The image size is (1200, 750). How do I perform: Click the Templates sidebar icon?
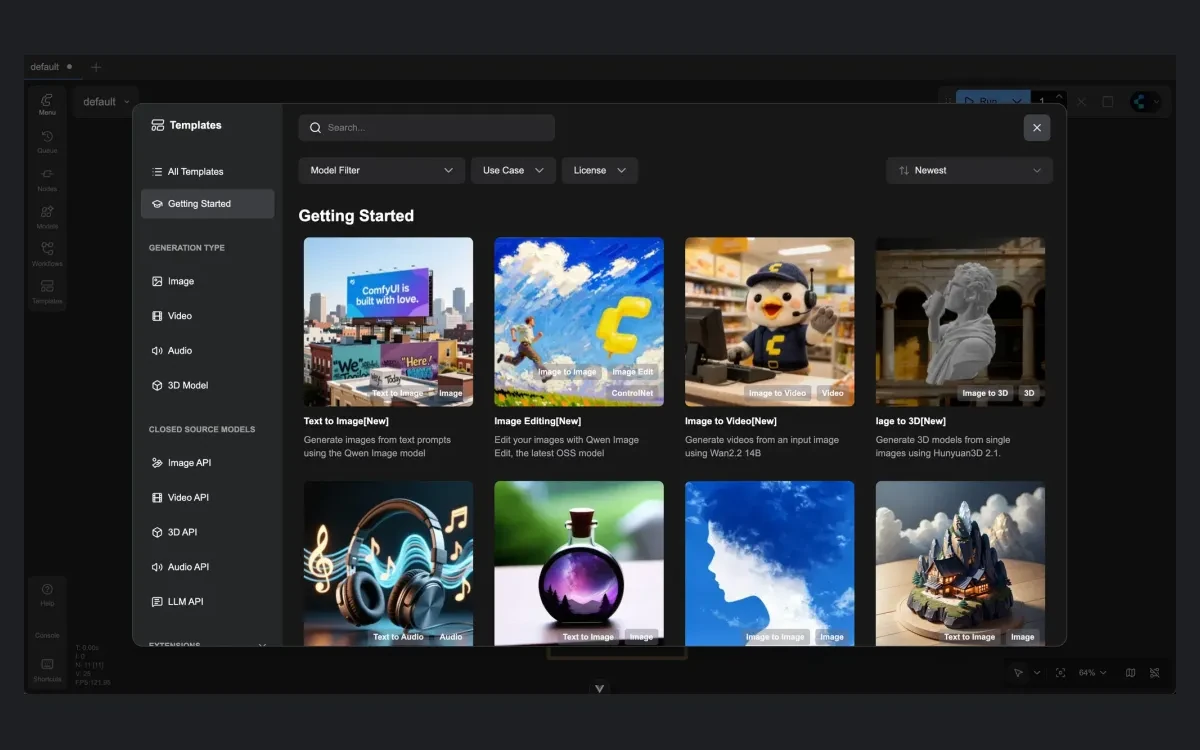click(x=47, y=291)
